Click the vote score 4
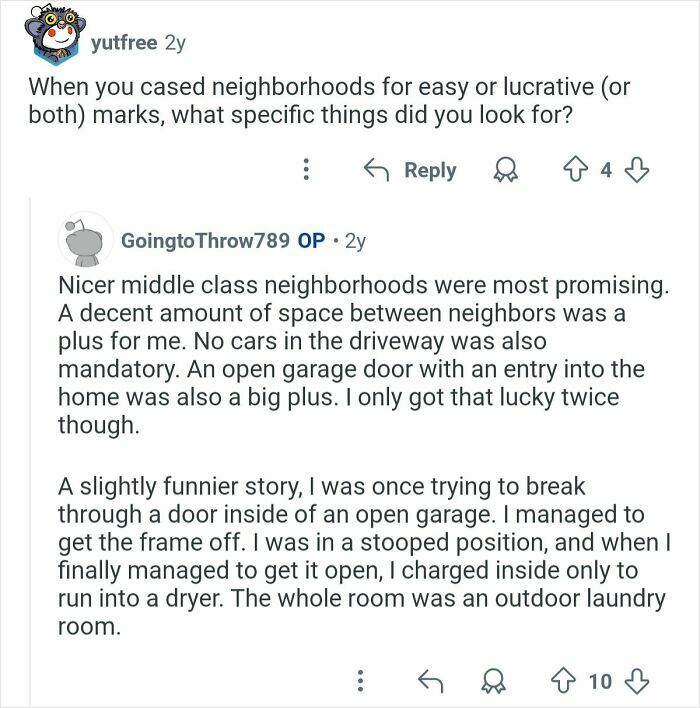Viewport: 700px width, 708px height. [x=606, y=171]
